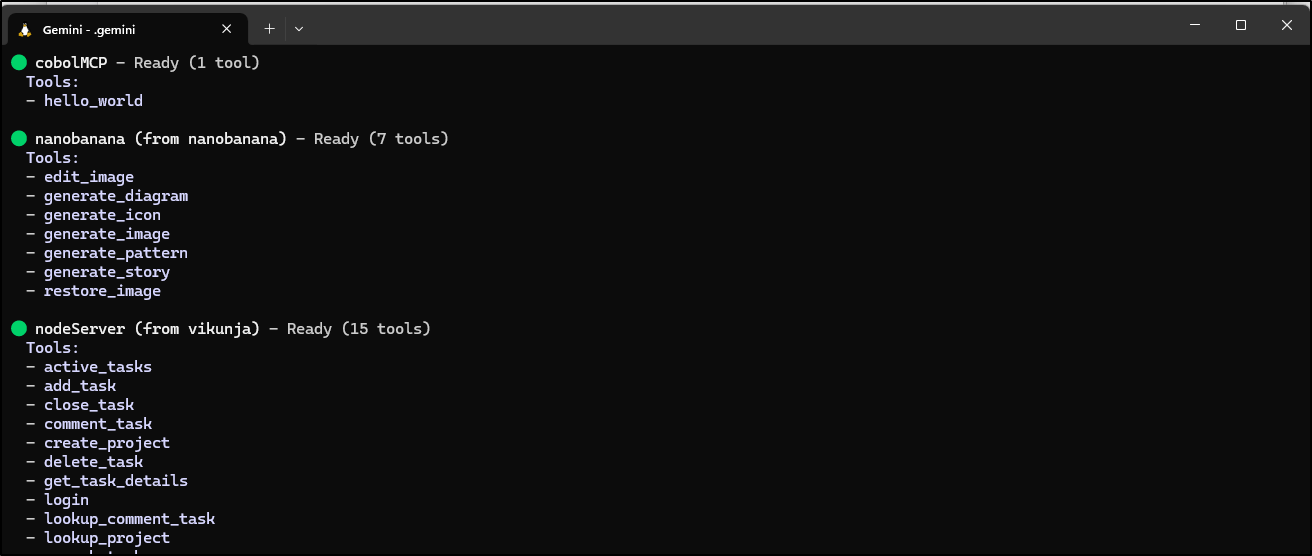Click the Linux penguin tab icon

(x=25, y=29)
